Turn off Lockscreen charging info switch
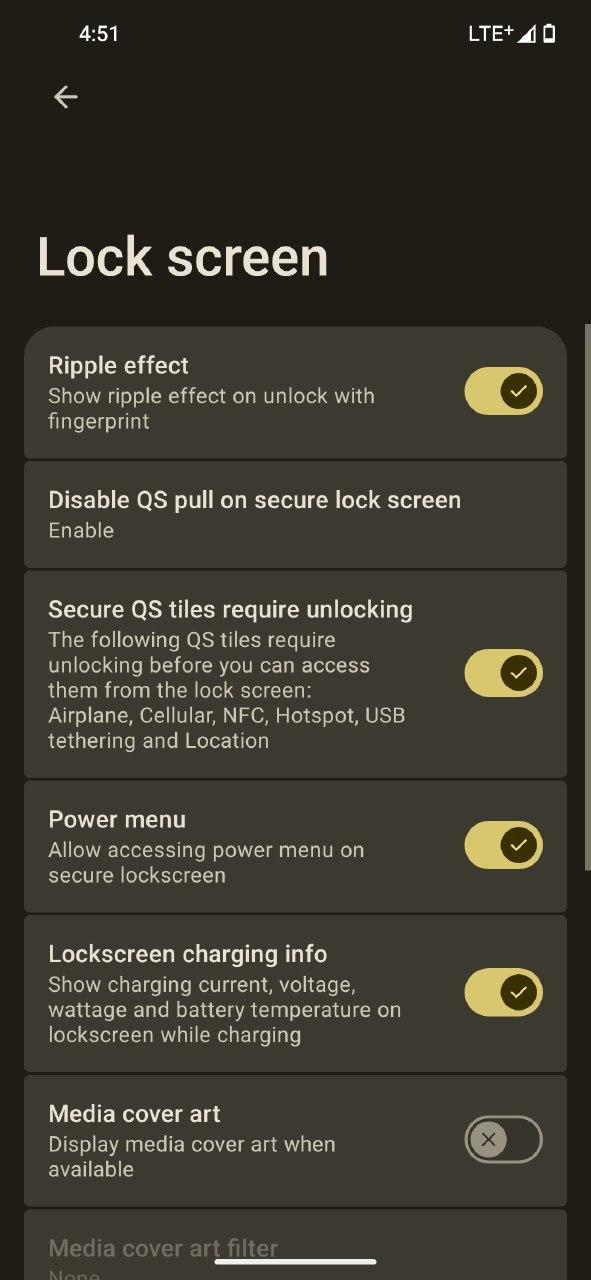The height and width of the screenshot is (1280, 591). [x=503, y=992]
